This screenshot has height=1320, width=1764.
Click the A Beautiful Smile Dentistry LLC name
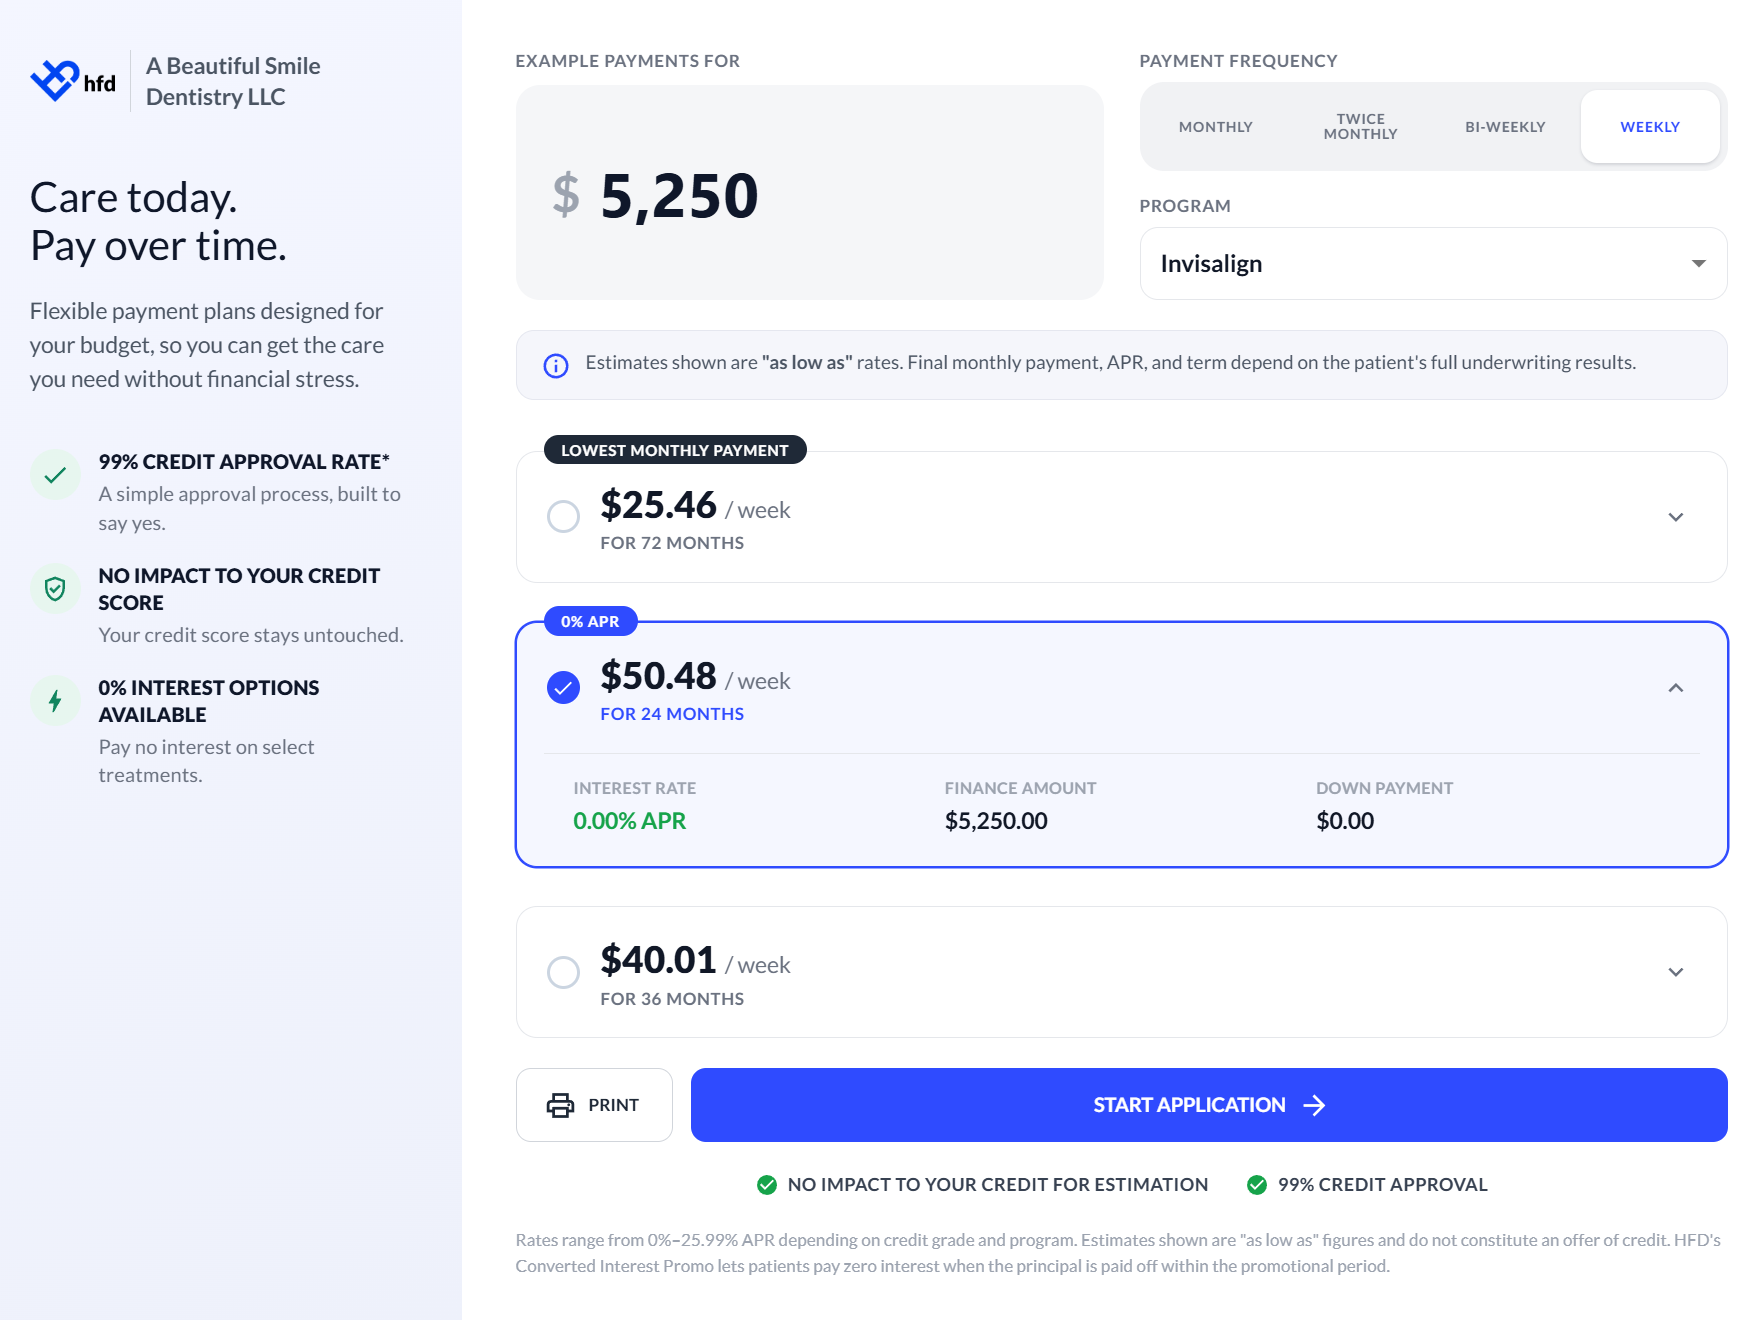coord(233,81)
